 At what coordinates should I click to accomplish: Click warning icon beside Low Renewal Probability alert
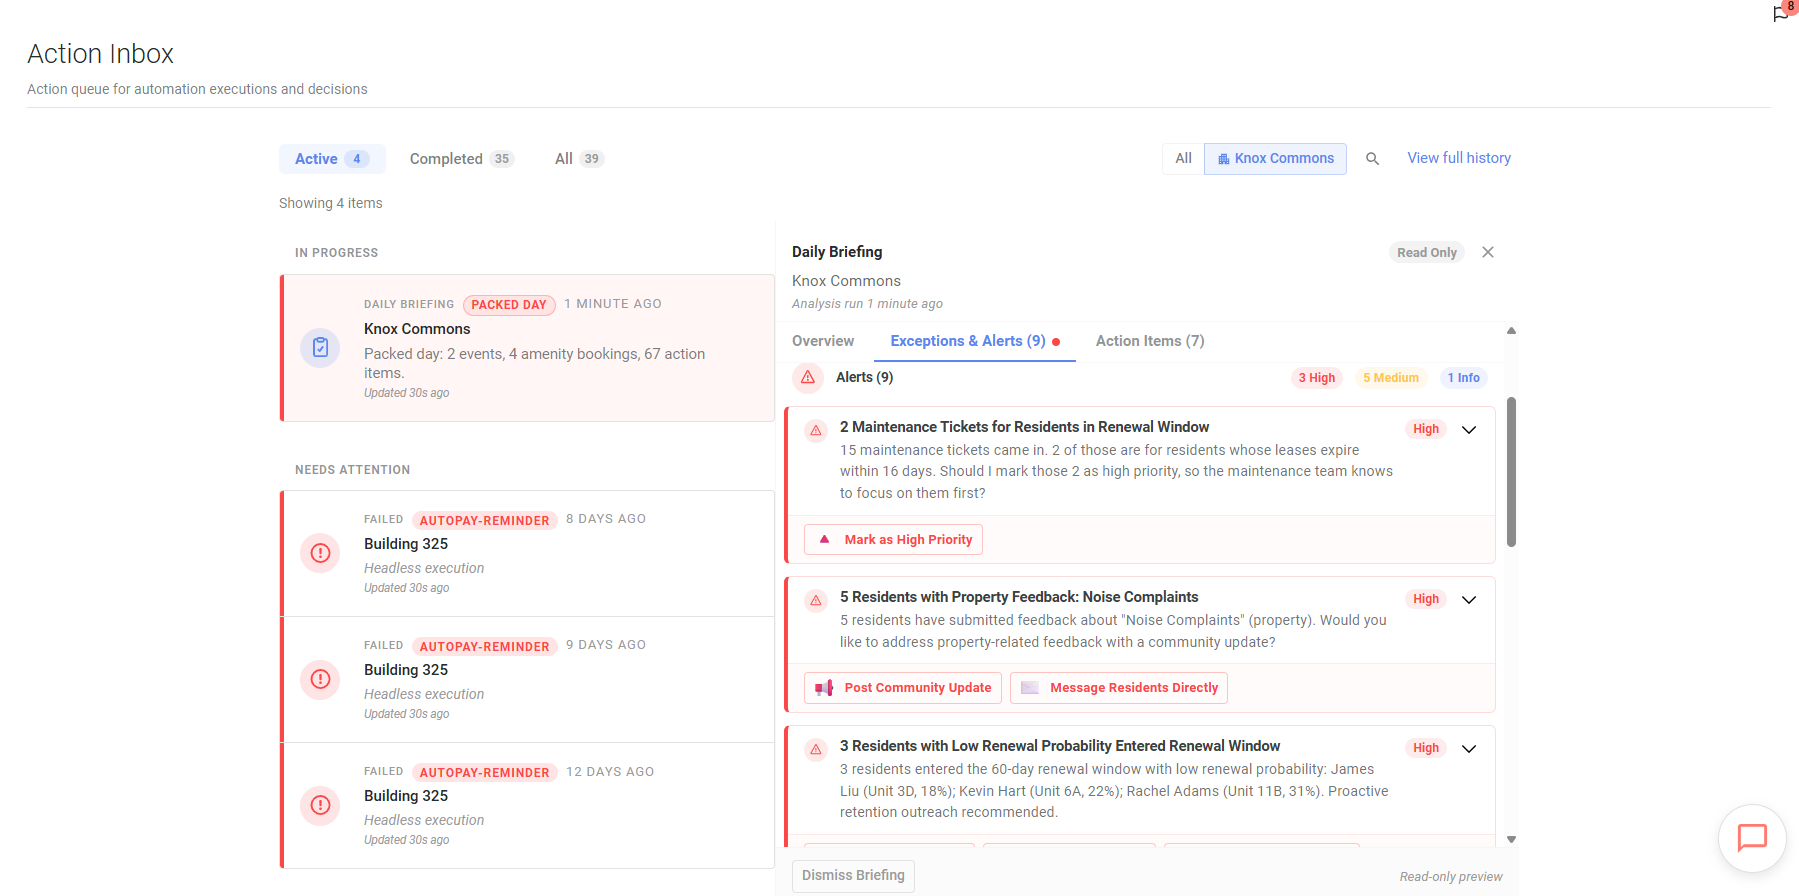click(816, 749)
